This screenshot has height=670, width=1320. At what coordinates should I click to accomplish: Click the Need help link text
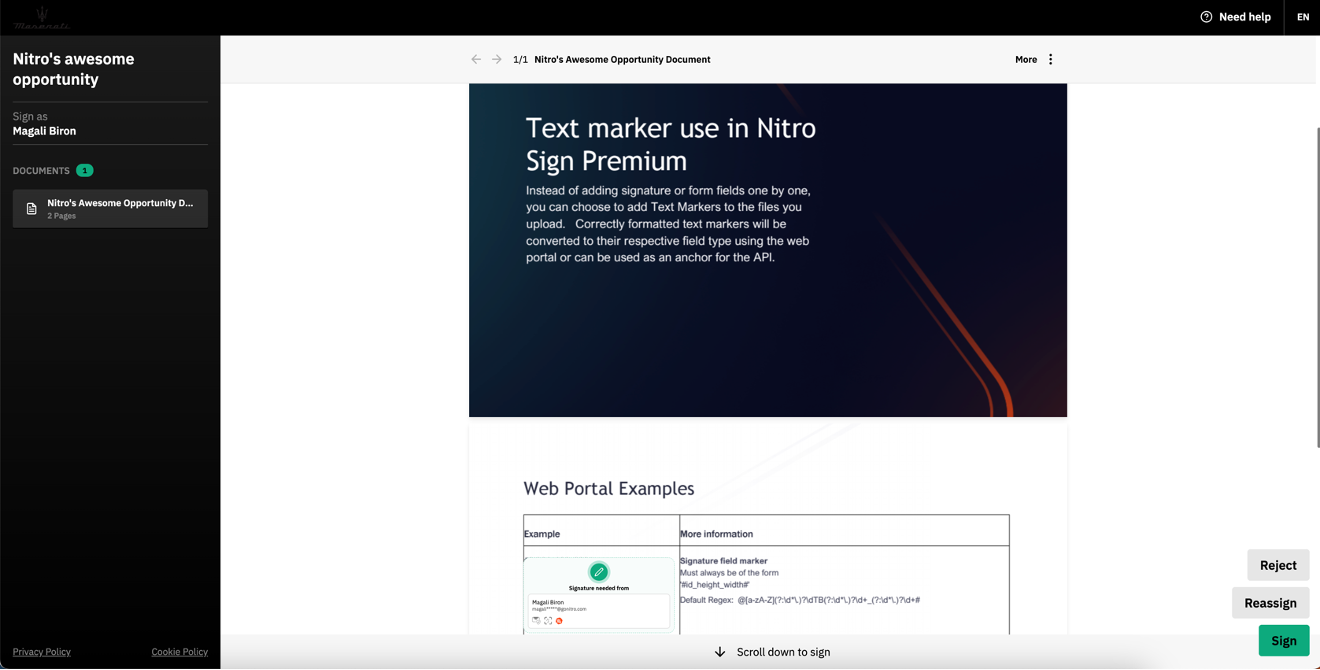tap(1244, 17)
